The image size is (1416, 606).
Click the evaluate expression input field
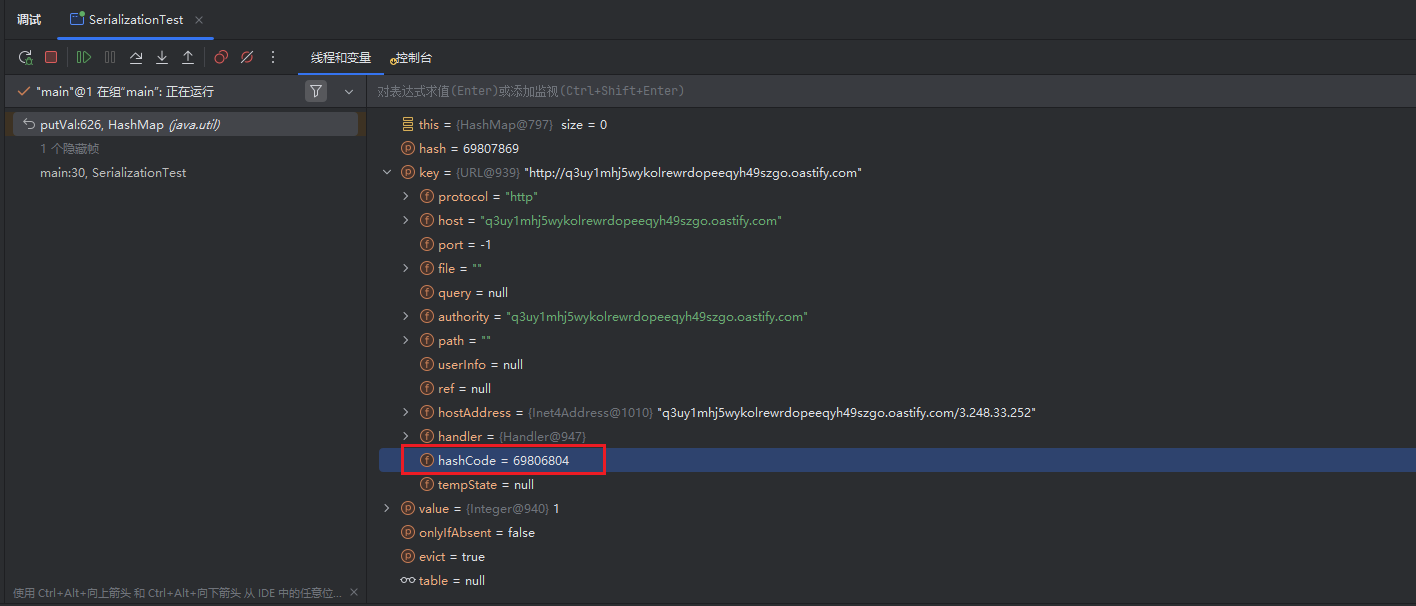[880, 91]
